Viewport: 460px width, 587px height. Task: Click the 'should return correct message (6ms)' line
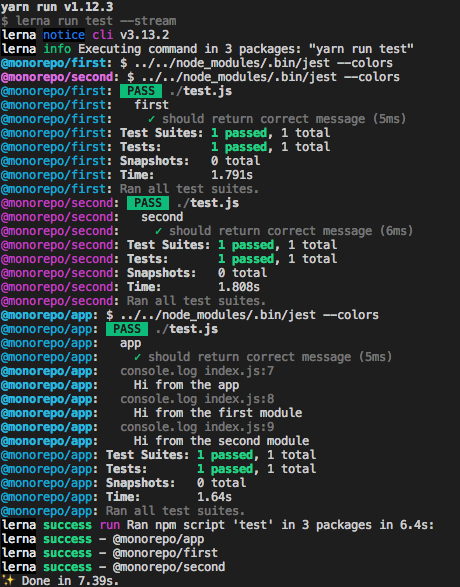click(207, 231)
